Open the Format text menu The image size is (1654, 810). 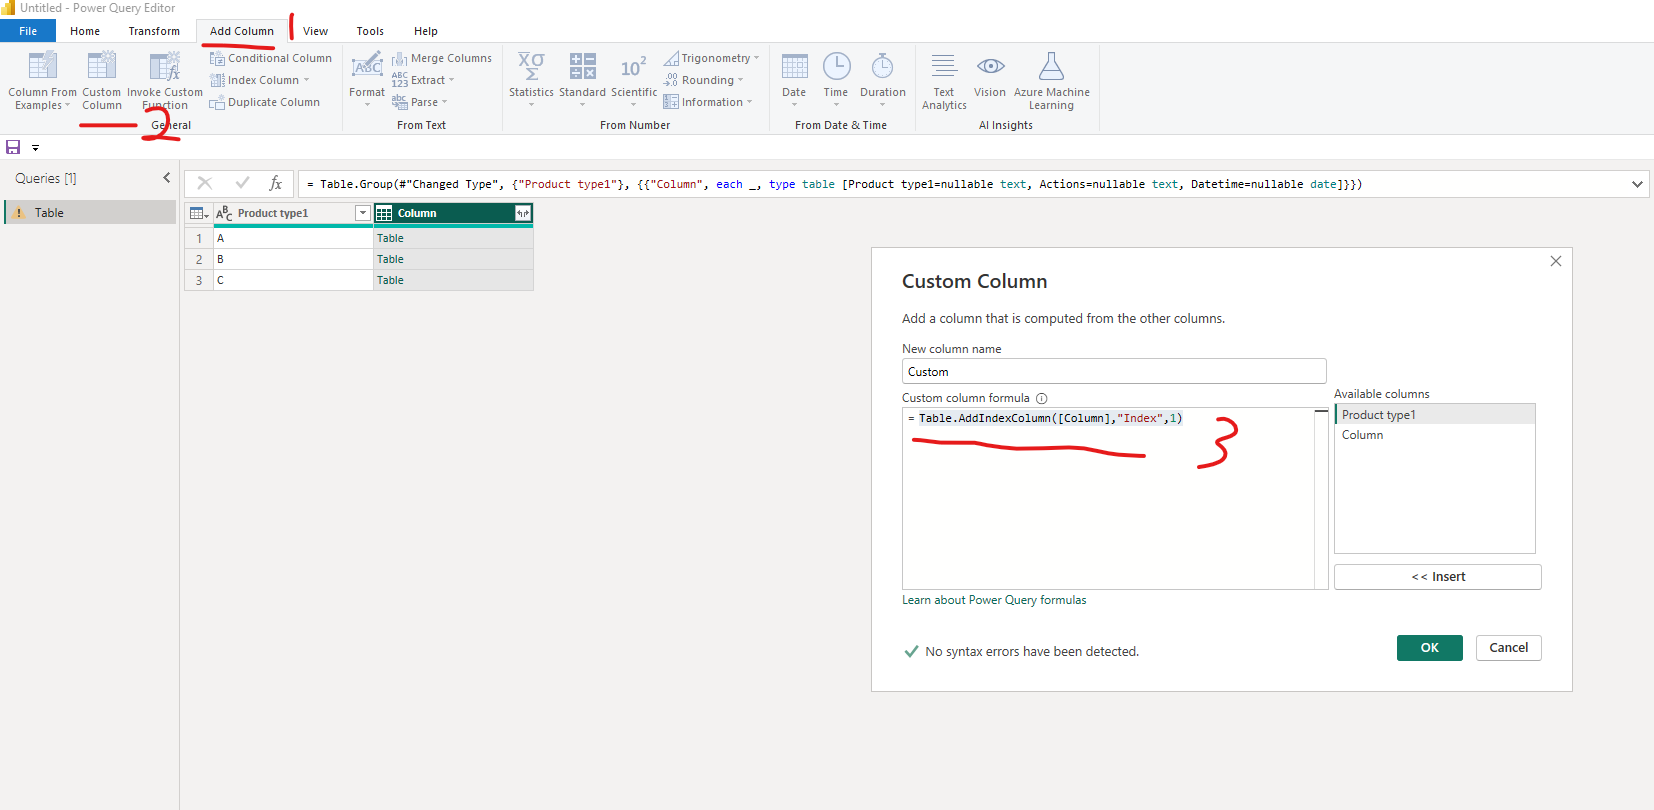[x=367, y=80]
